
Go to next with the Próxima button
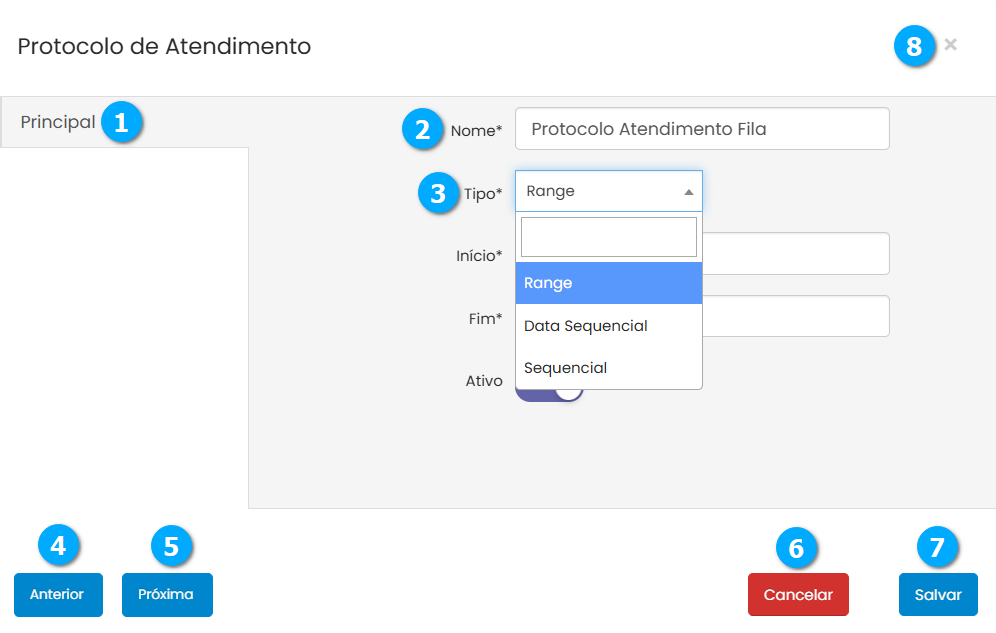click(x=167, y=594)
